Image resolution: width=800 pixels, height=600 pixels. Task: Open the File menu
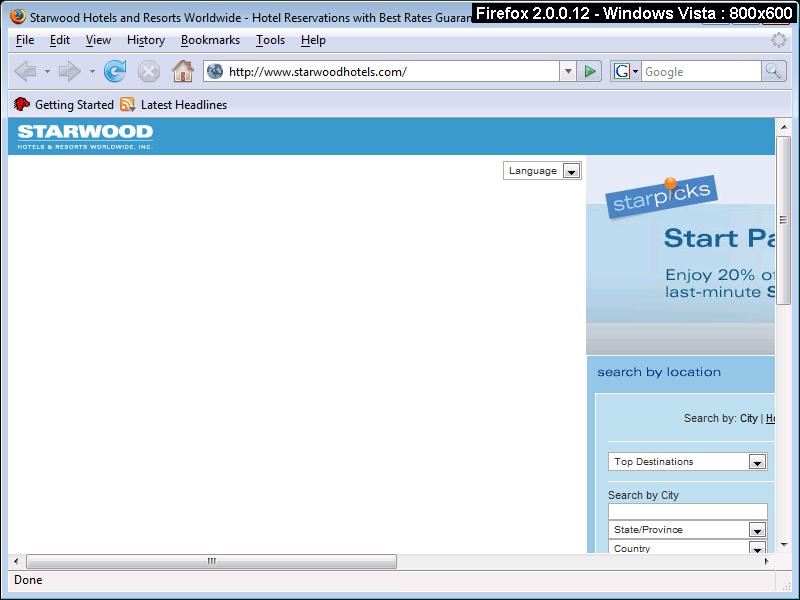[x=25, y=40]
